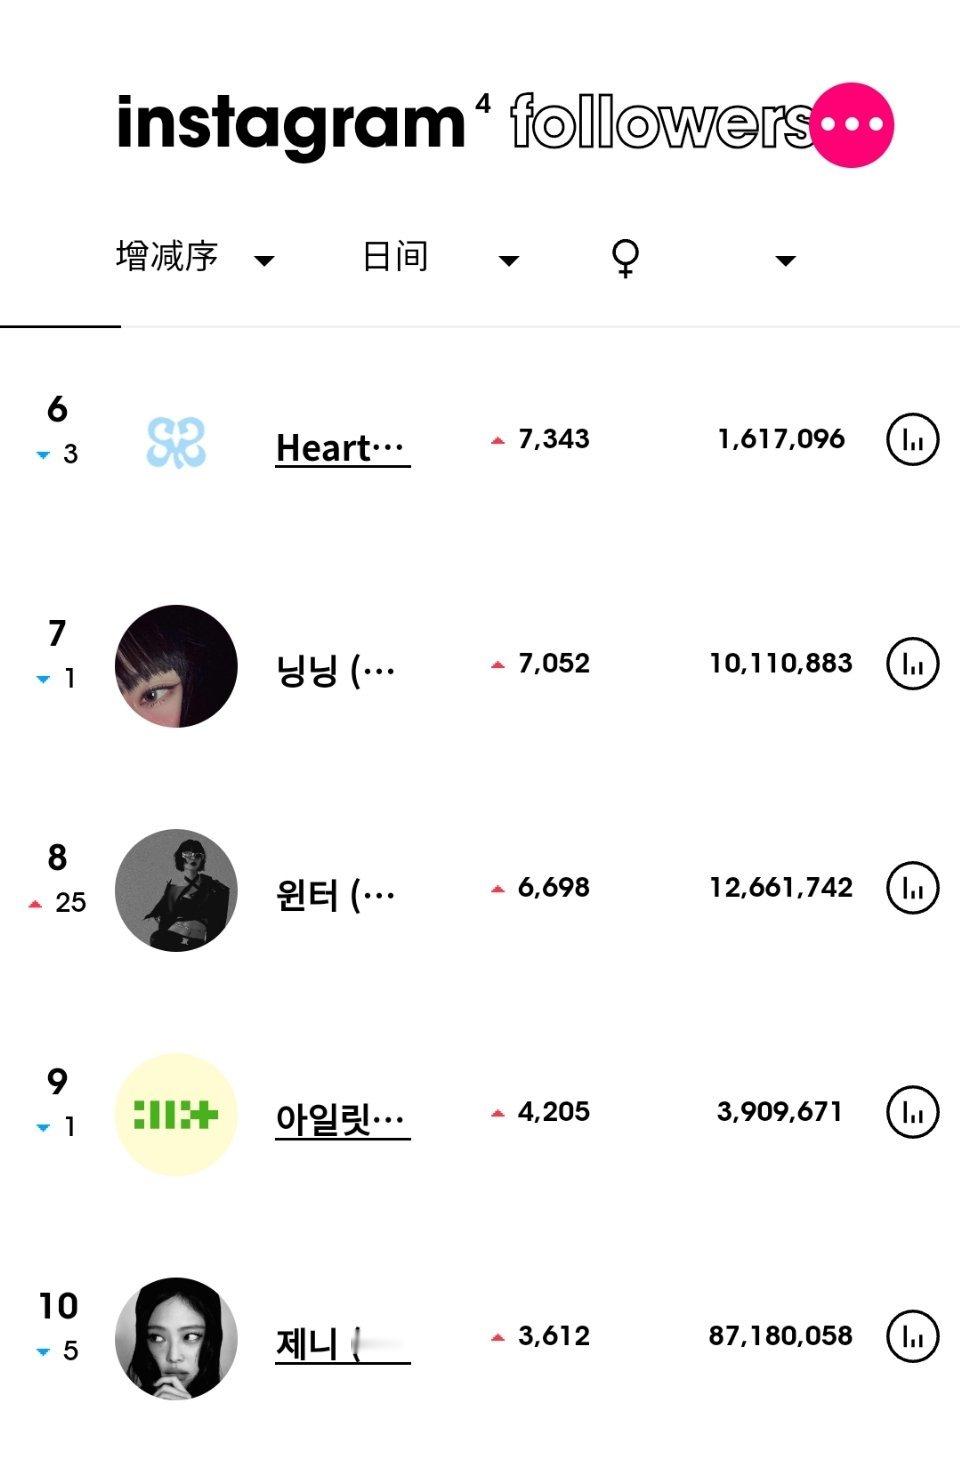Expand the 日间 period dropdown

coord(440,258)
